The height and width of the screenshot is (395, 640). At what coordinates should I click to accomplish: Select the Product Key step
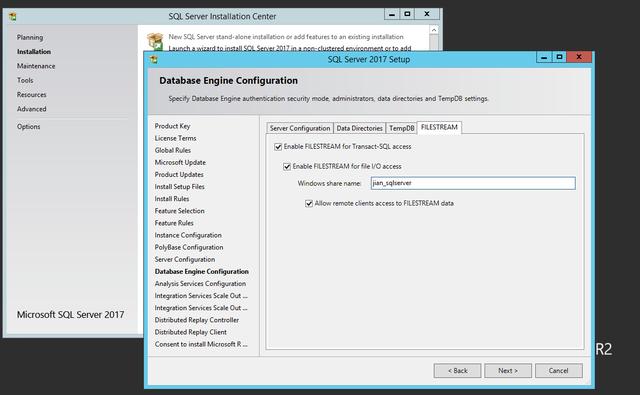pyautogui.click(x=172, y=126)
